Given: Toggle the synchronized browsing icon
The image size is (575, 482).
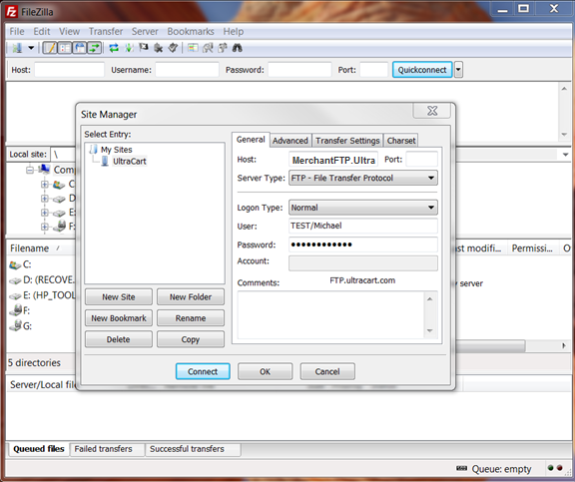Looking at the screenshot, I should 223,48.
